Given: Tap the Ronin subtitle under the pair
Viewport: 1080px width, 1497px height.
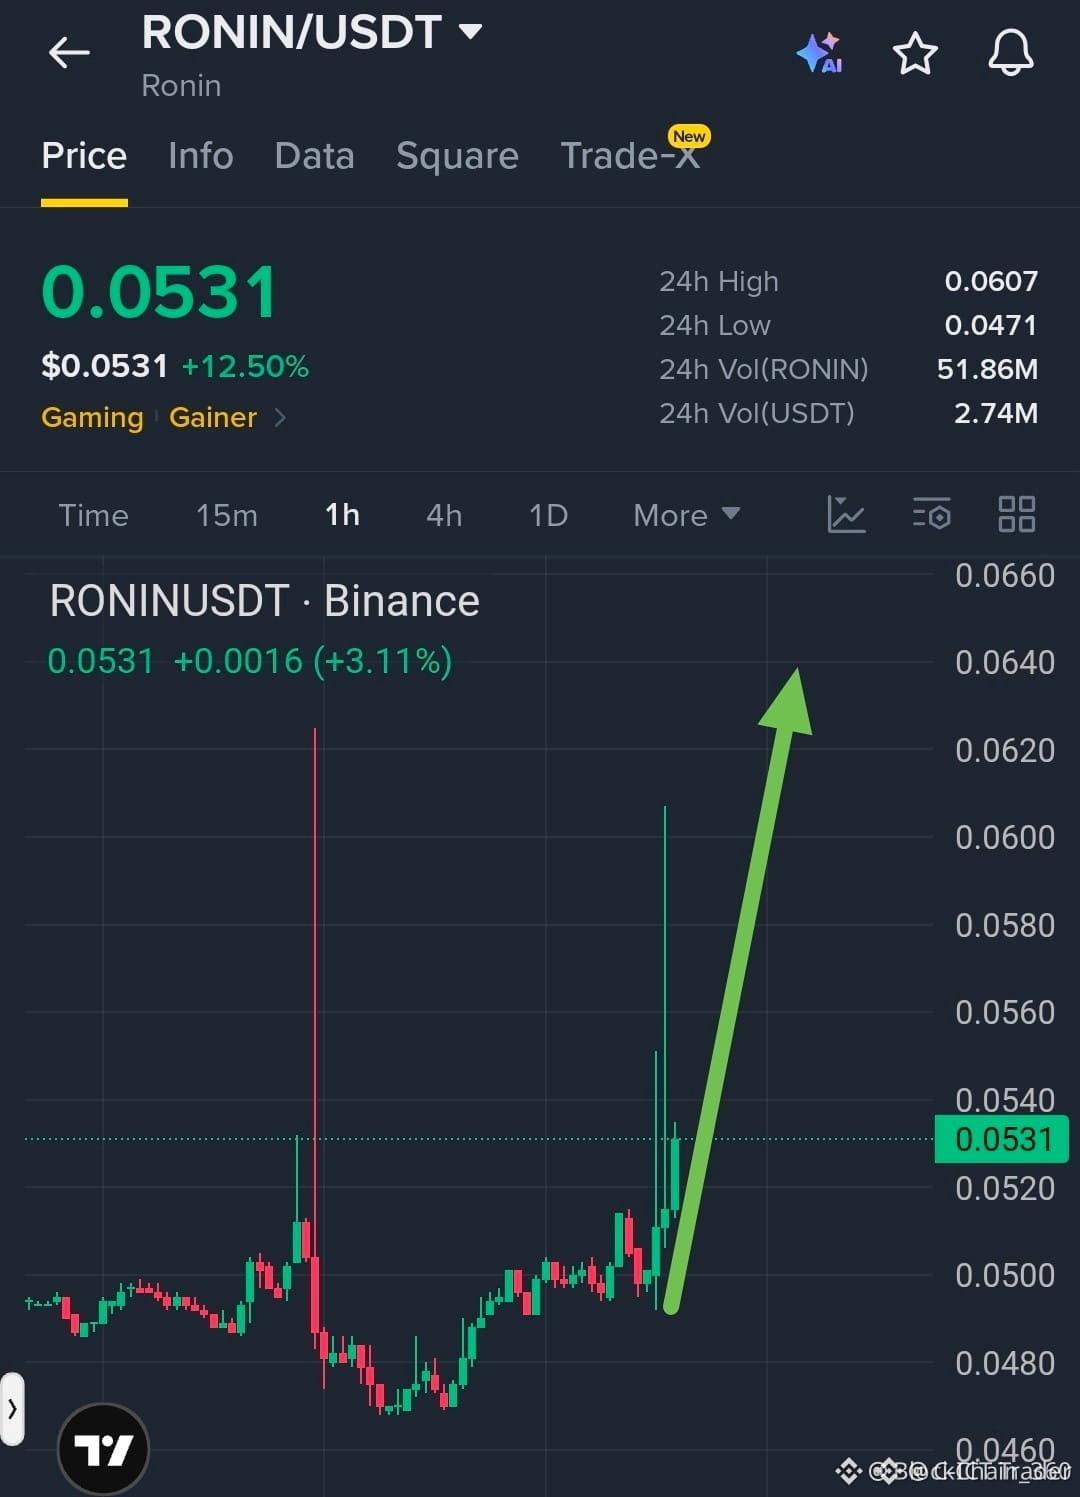Looking at the screenshot, I should 181,86.
